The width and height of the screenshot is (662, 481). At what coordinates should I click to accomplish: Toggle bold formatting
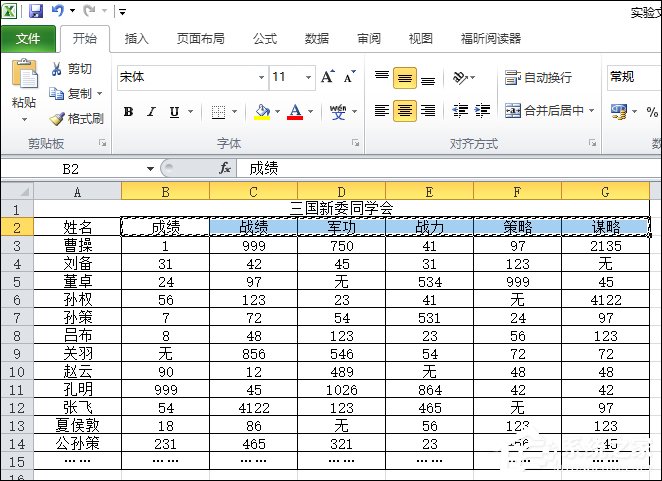coord(128,112)
